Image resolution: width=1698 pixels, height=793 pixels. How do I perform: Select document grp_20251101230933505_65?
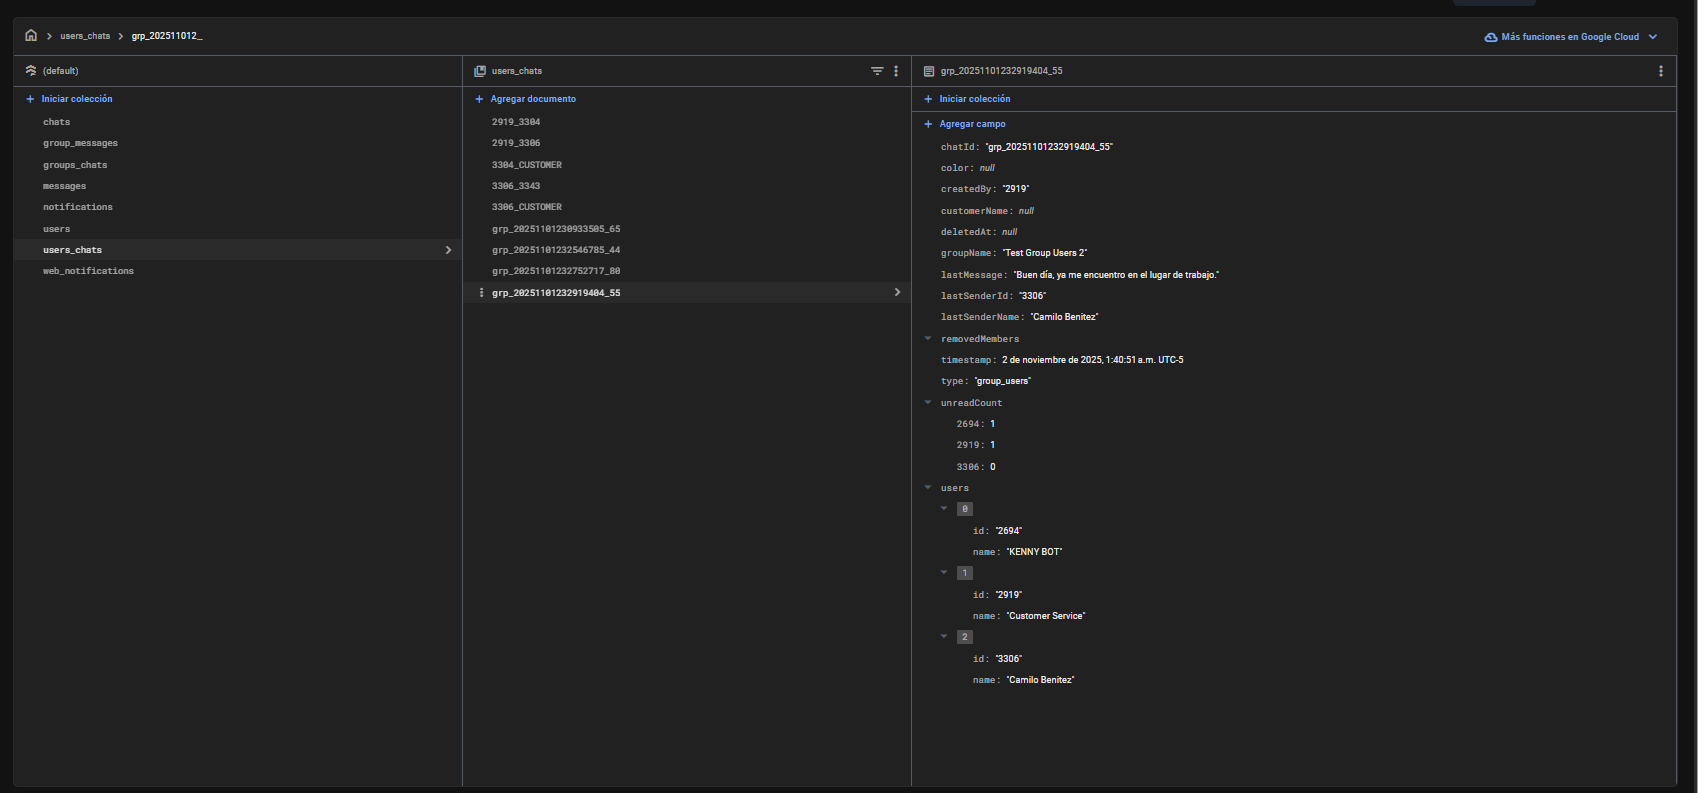click(556, 229)
